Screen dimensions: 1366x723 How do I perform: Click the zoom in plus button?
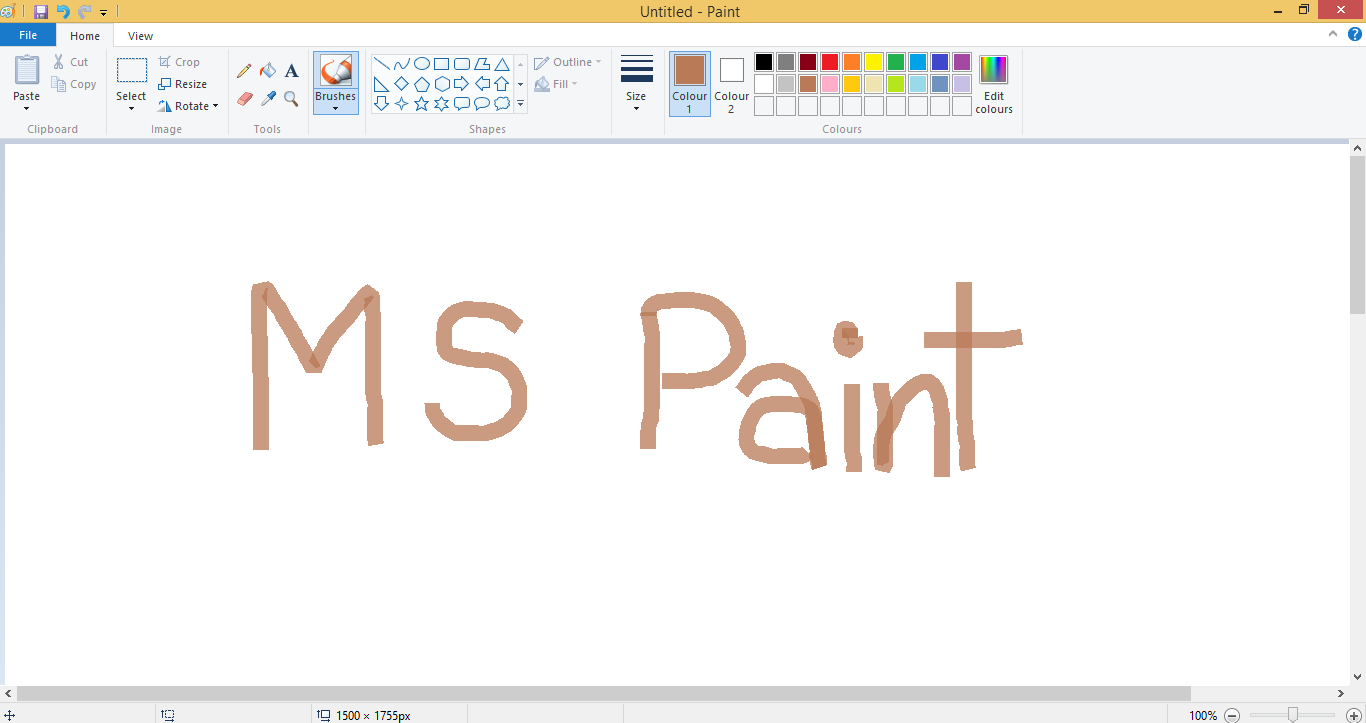pos(1353,715)
